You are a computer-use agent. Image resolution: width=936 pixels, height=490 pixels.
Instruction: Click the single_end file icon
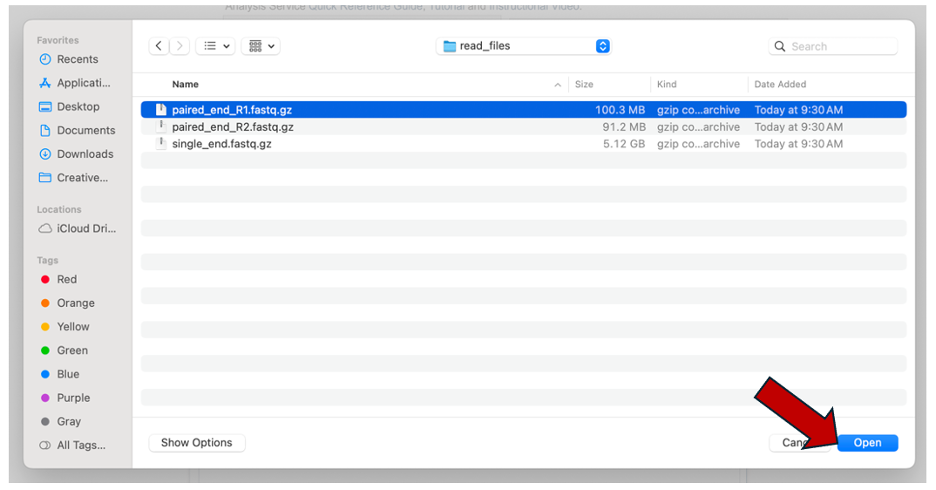(x=161, y=143)
